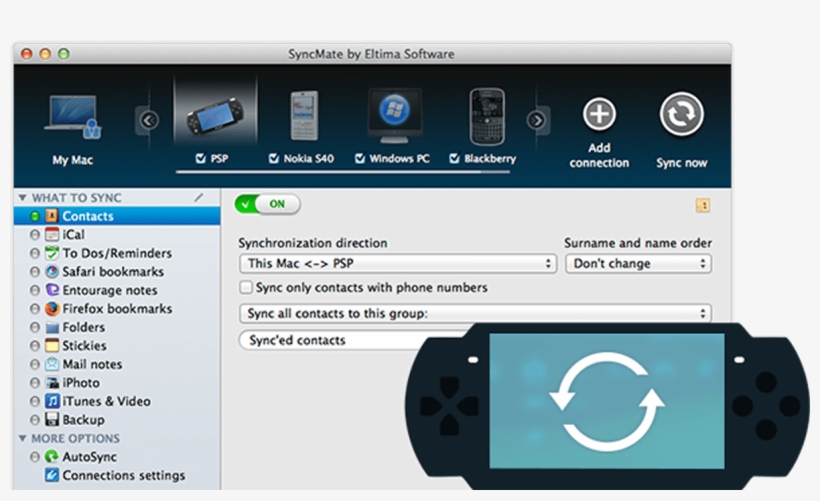The height and width of the screenshot is (501, 820).
Task: Click the iPhoto icon in sidebar
Action: tap(52, 383)
